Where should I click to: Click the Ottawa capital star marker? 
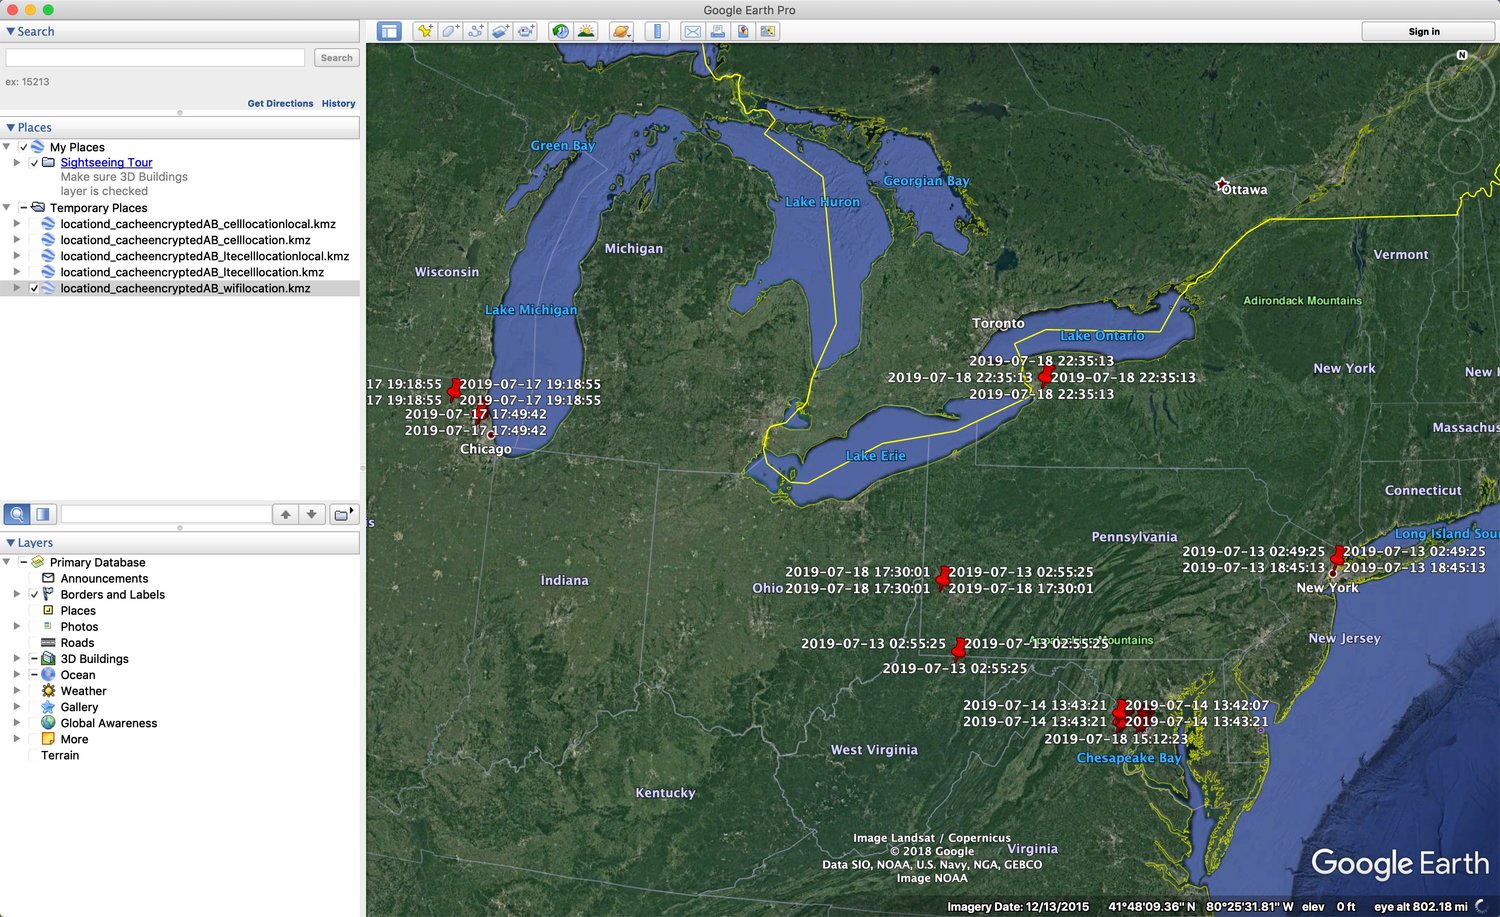point(1221,185)
